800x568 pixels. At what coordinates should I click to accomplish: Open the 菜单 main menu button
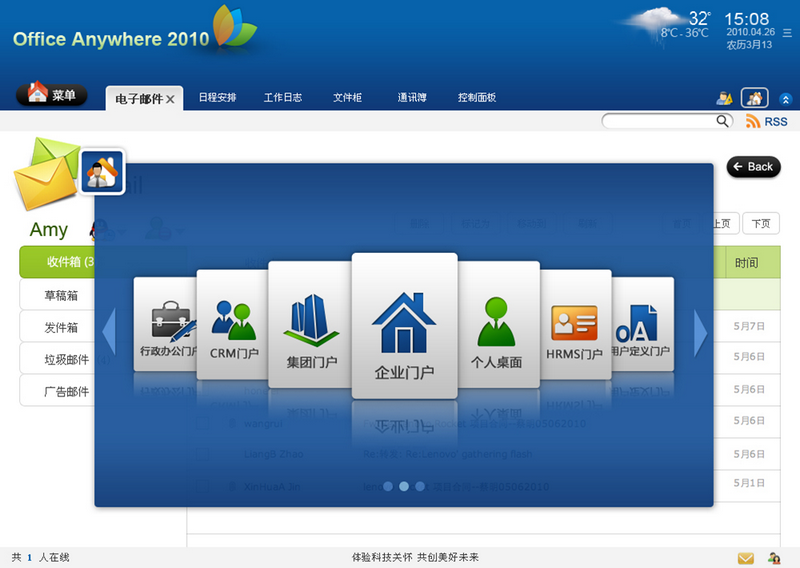coord(52,95)
